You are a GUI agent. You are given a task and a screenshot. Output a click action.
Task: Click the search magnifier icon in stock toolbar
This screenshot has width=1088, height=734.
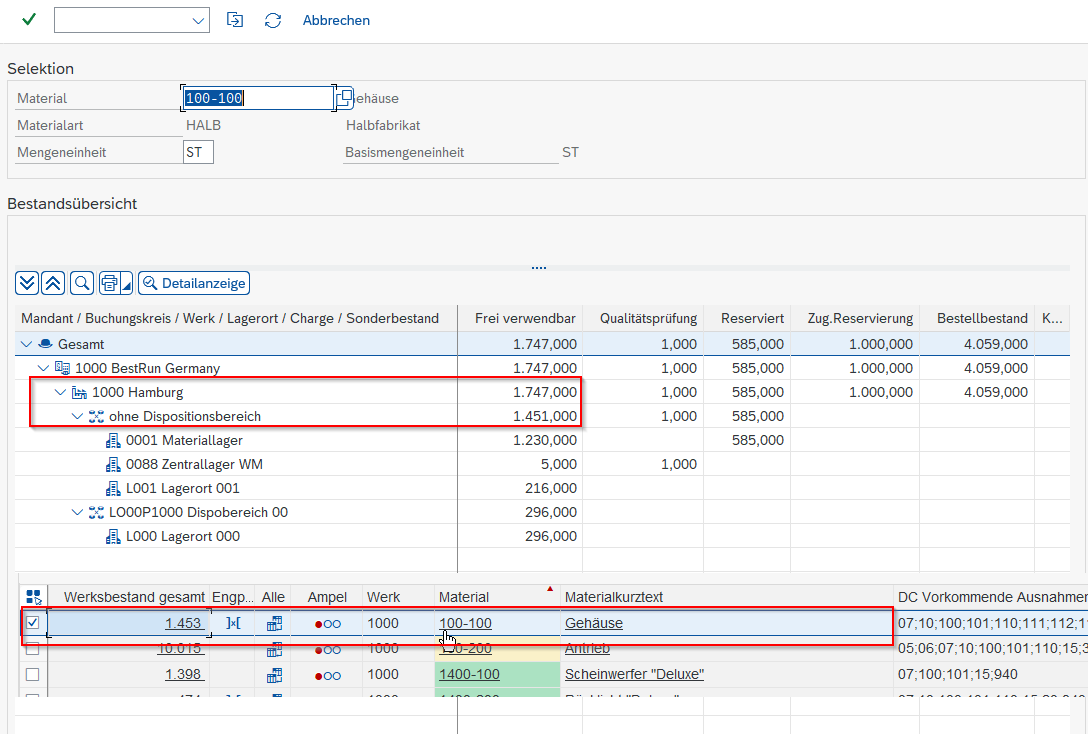tap(81, 283)
